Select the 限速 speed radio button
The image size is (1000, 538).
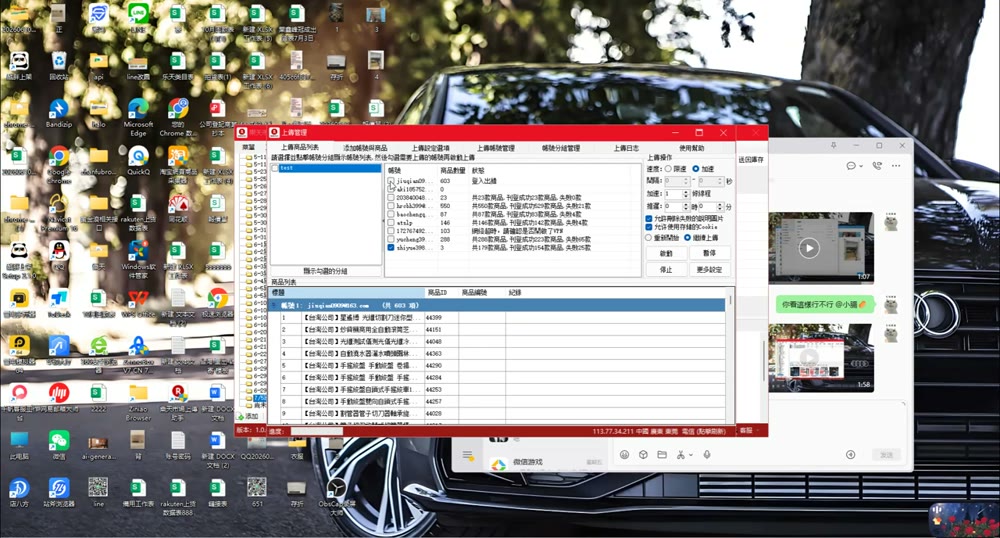coord(668,169)
